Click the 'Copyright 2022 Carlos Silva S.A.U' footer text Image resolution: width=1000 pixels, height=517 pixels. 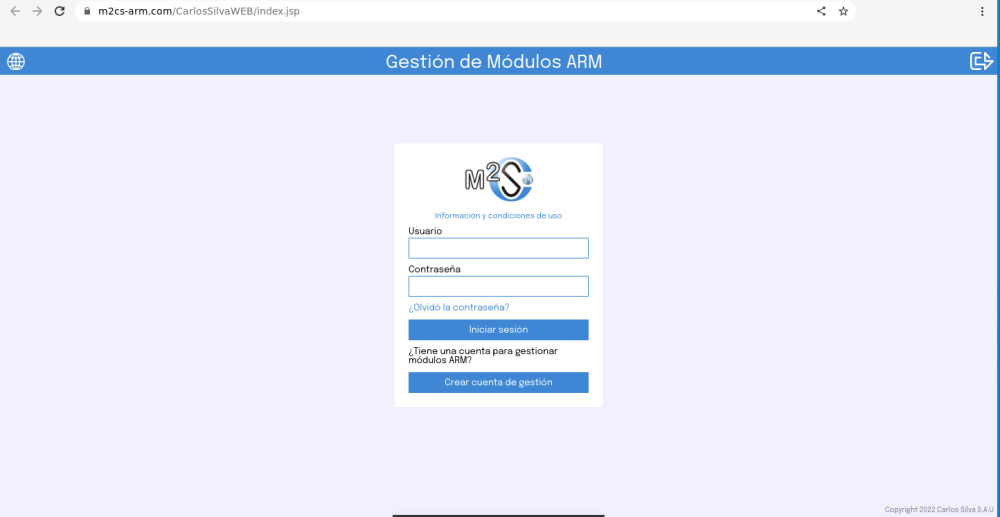click(x=941, y=510)
